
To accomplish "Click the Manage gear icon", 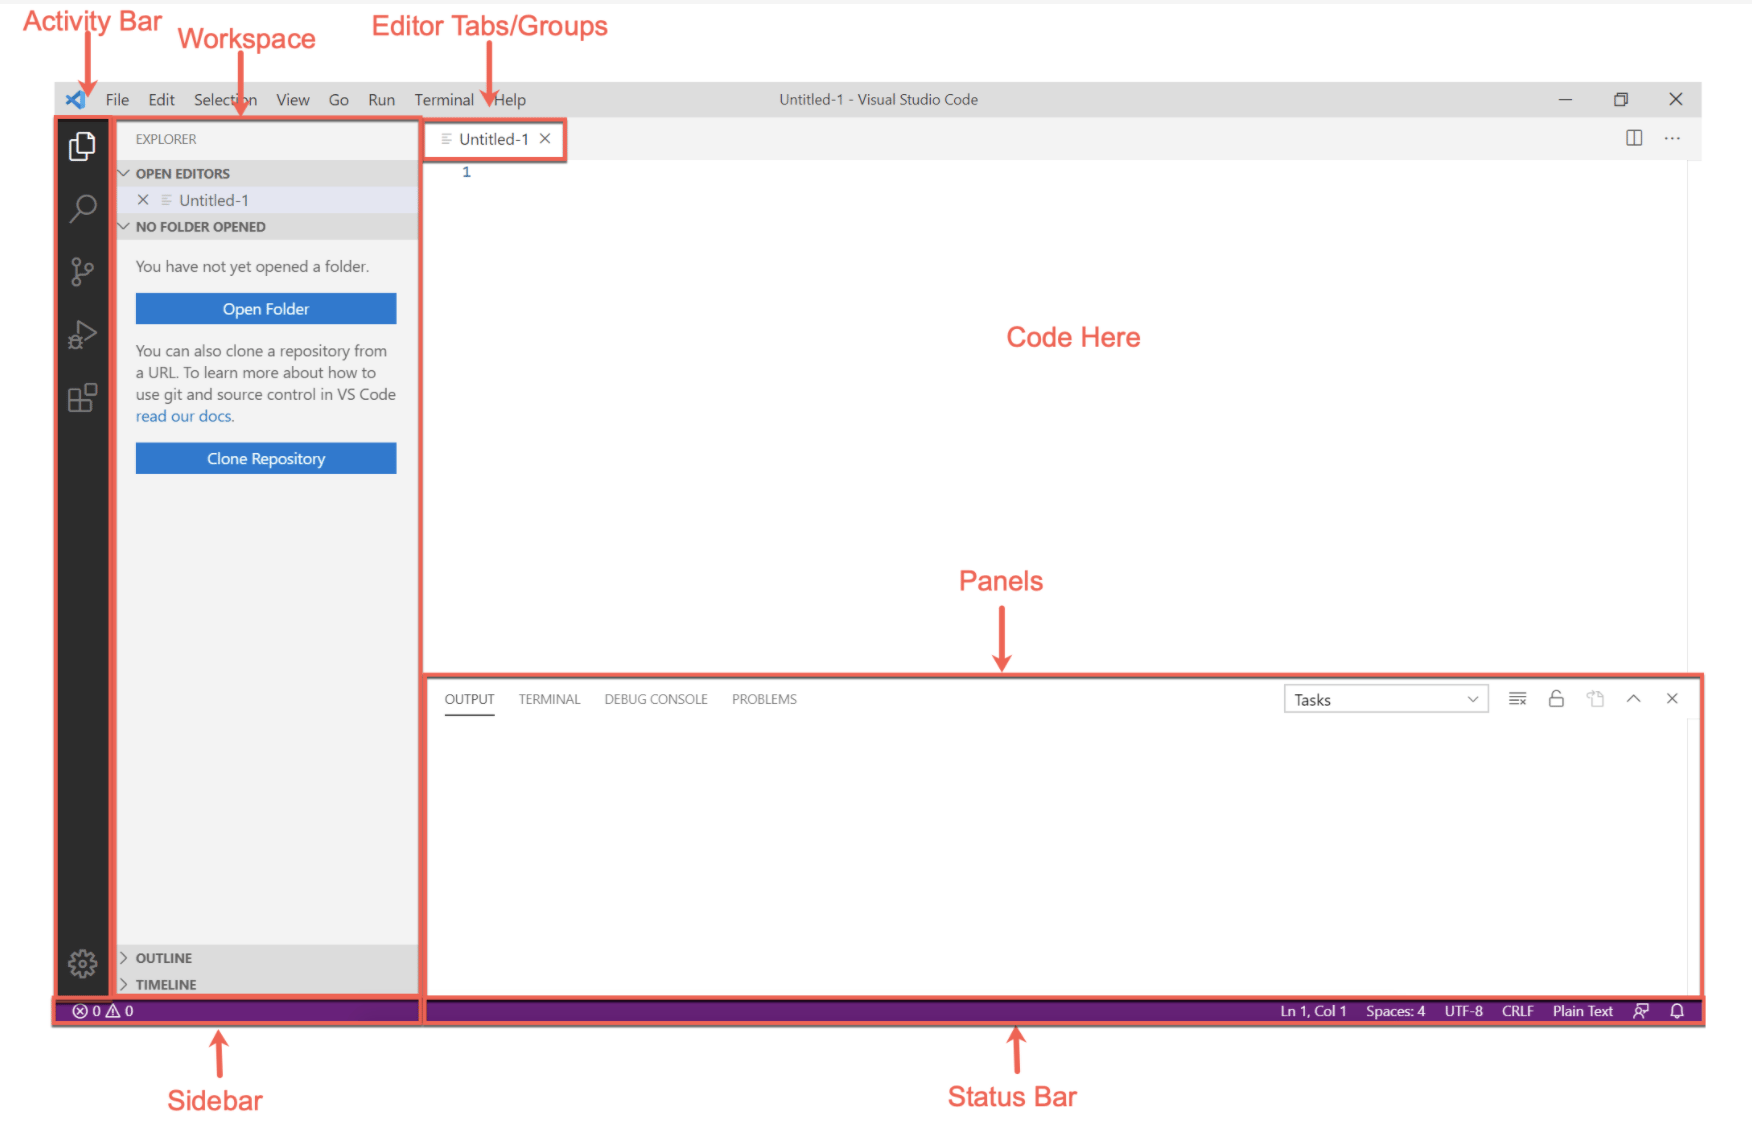I will tap(82, 963).
